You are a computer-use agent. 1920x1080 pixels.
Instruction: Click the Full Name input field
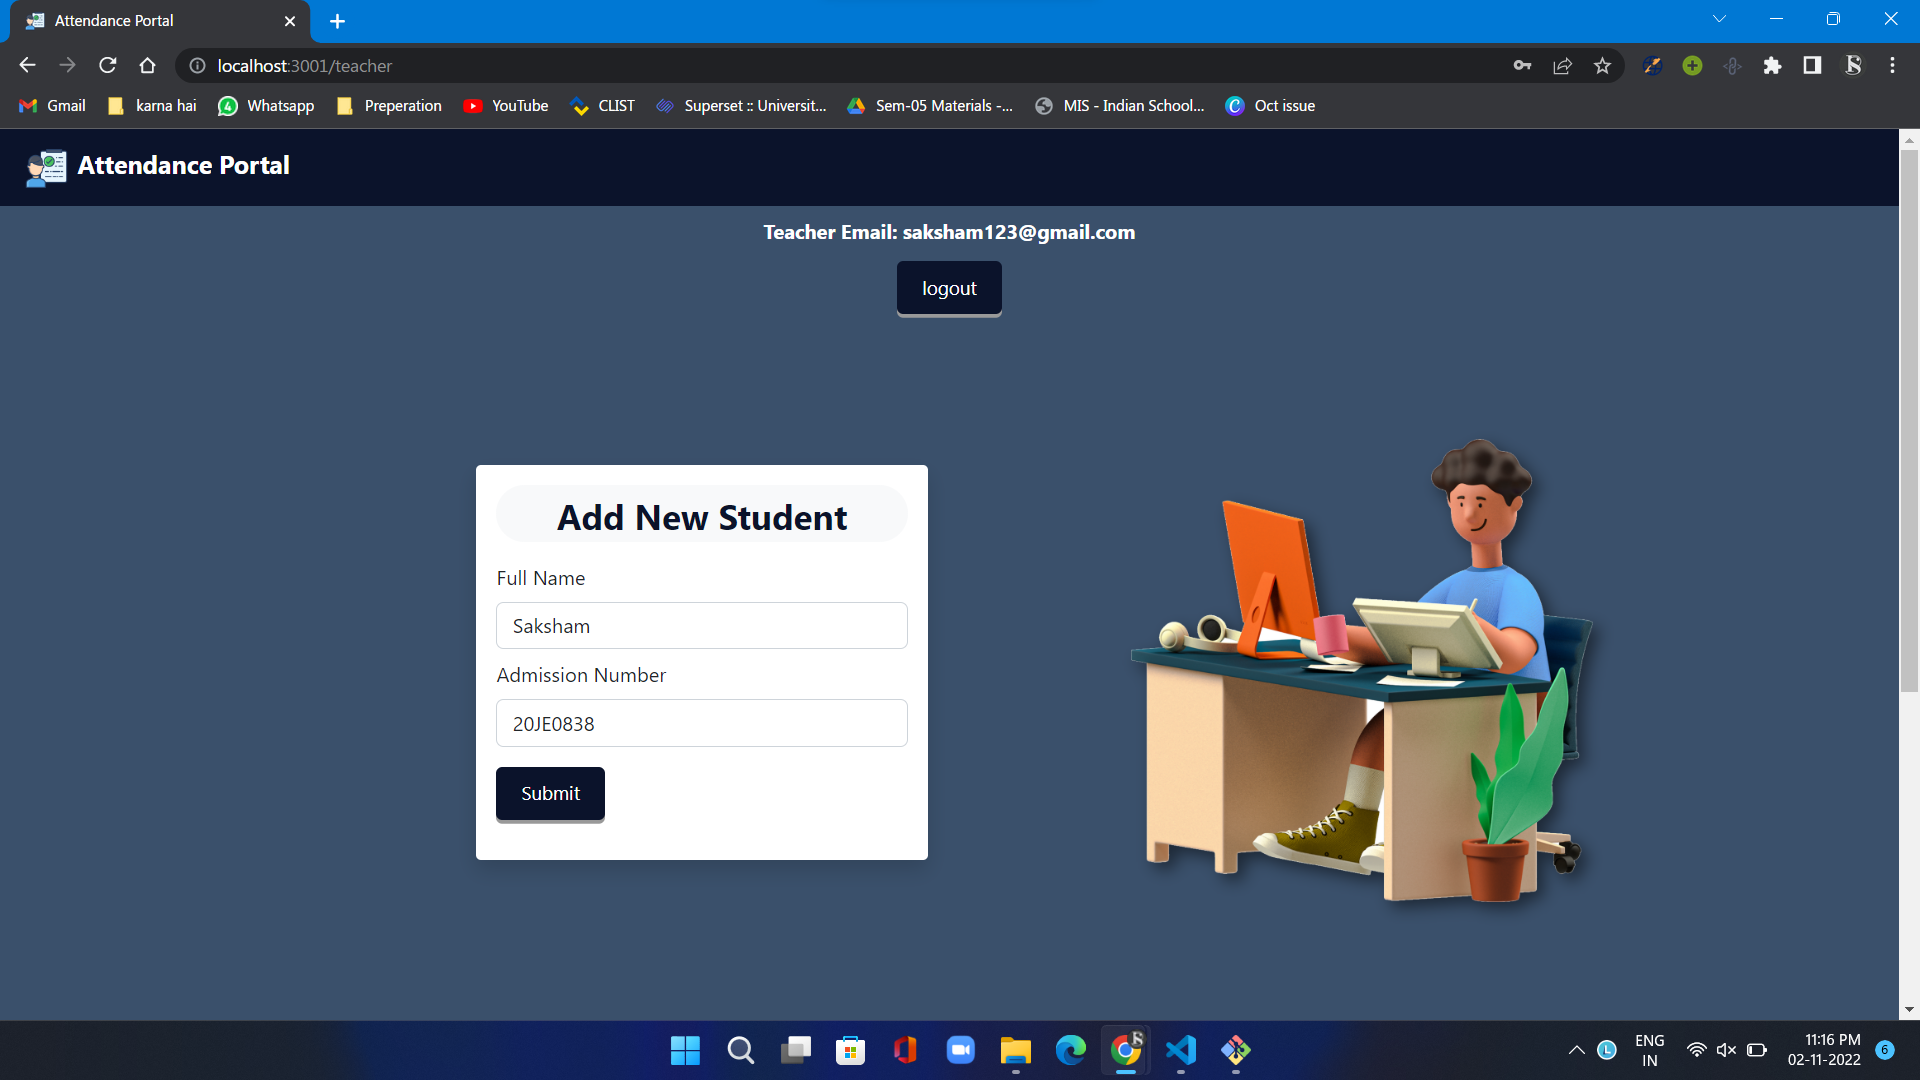tap(701, 626)
